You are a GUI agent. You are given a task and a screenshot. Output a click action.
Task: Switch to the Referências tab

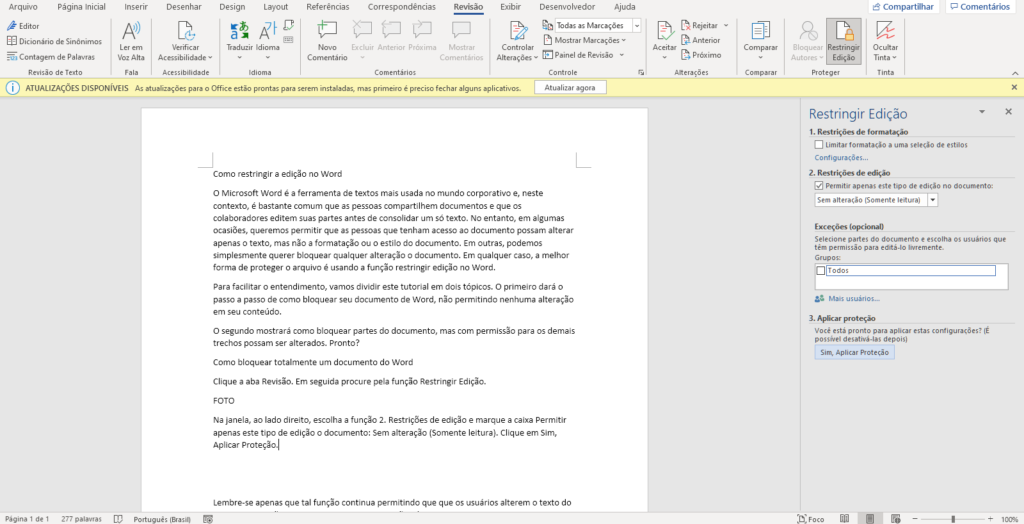[327, 7]
